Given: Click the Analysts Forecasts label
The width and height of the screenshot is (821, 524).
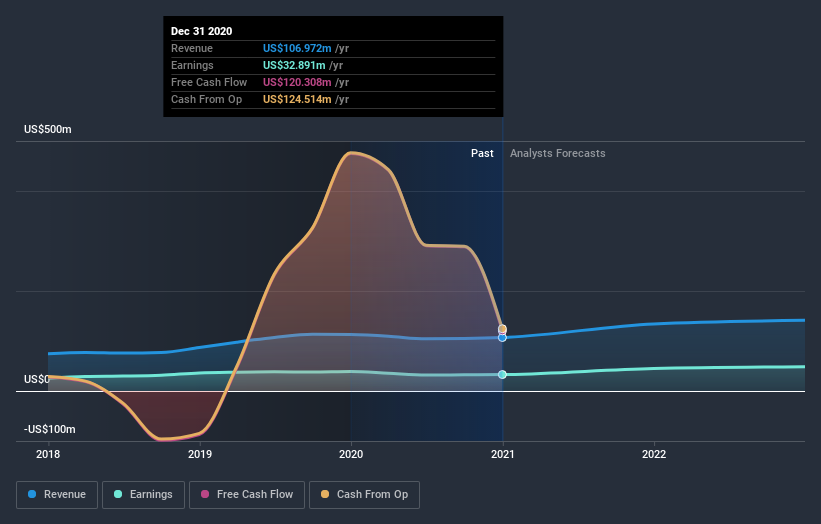Looking at the screenshot, I should (x=558, y=153).
